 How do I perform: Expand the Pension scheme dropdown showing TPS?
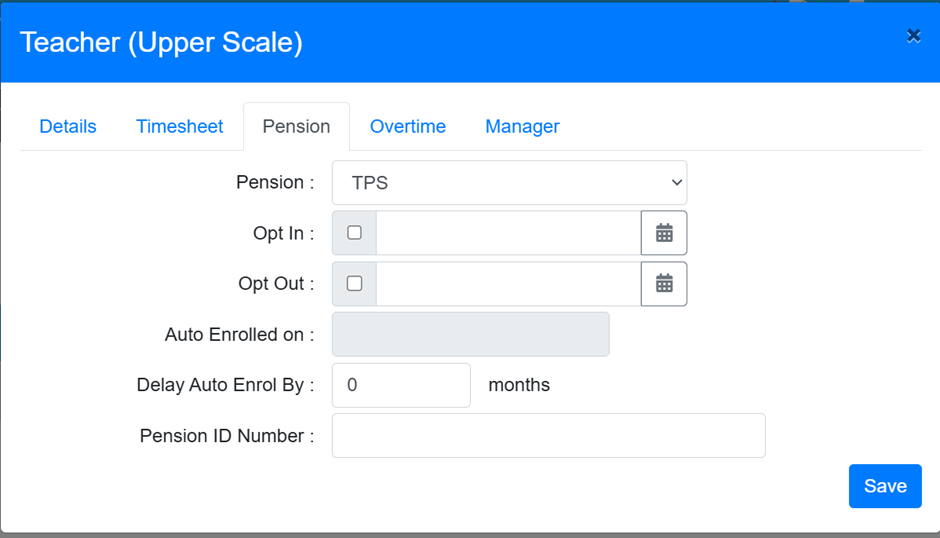click(x=509, y=183)
